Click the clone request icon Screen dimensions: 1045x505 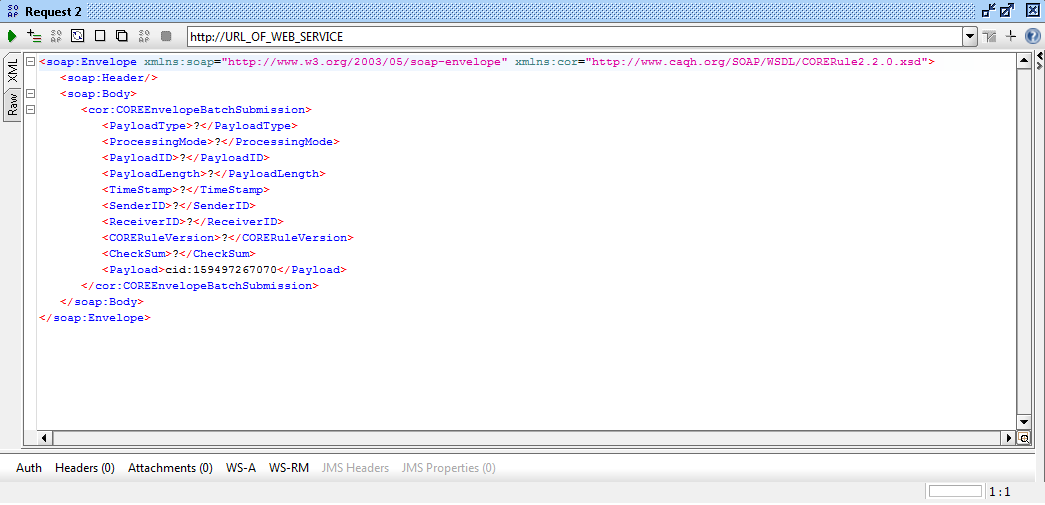(121, 36)
